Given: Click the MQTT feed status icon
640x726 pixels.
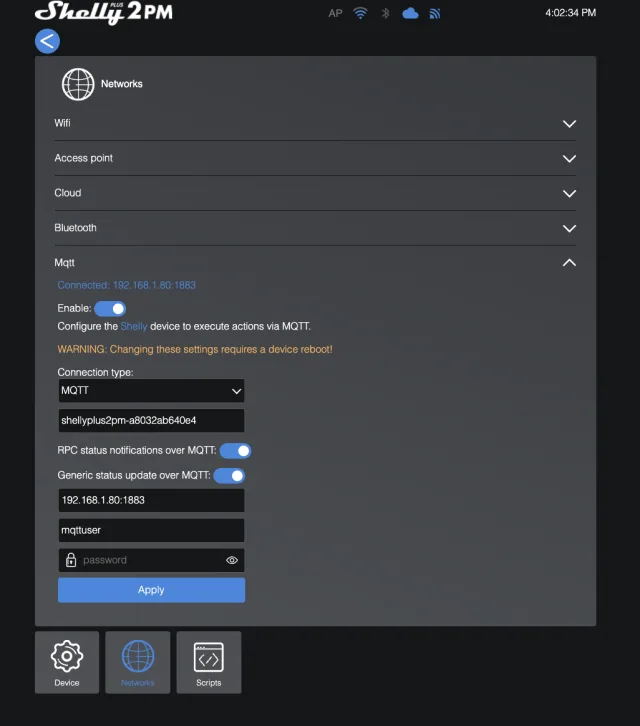Looking at the screenshot, I should (434, 13).
